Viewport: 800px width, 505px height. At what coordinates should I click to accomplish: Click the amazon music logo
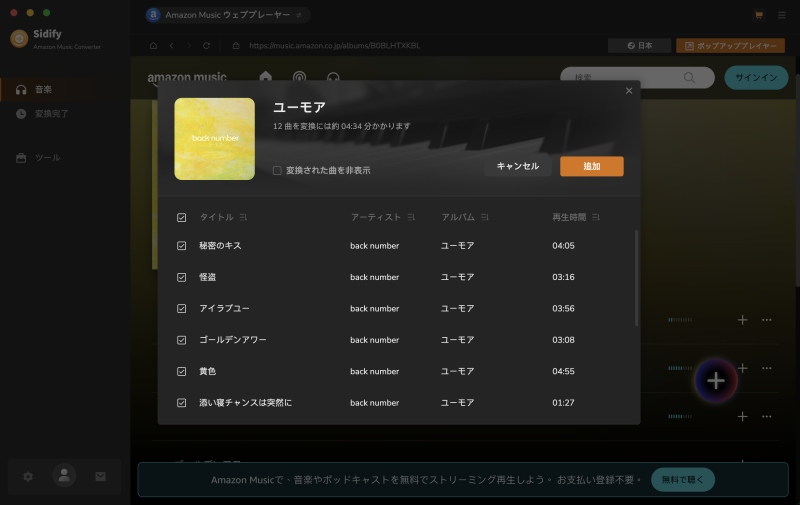point(187,78)
